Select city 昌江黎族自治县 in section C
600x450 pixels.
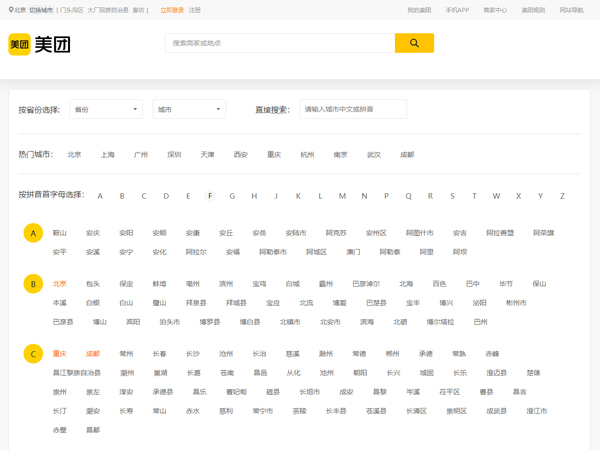coord(77,373)
